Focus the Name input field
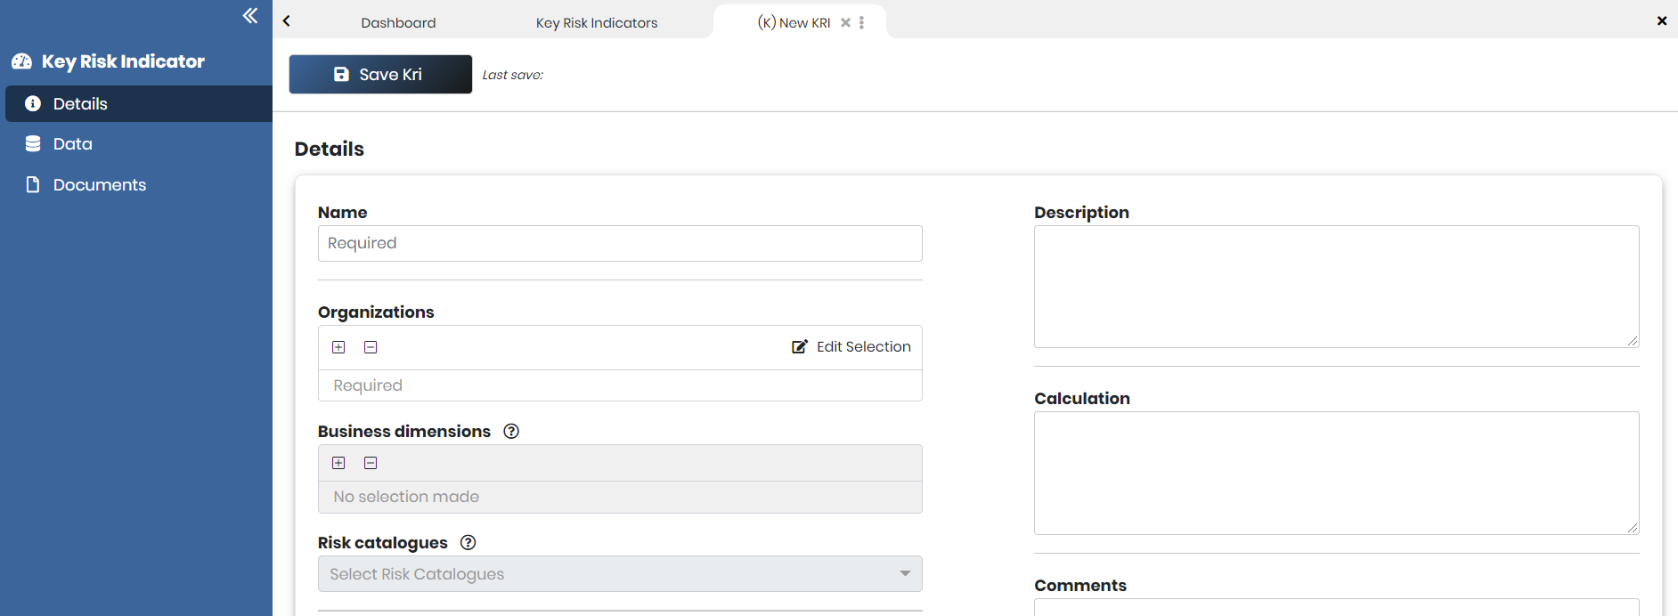Image resolution: width=1678 pixels, height=616 pixels. pos(620,244)
